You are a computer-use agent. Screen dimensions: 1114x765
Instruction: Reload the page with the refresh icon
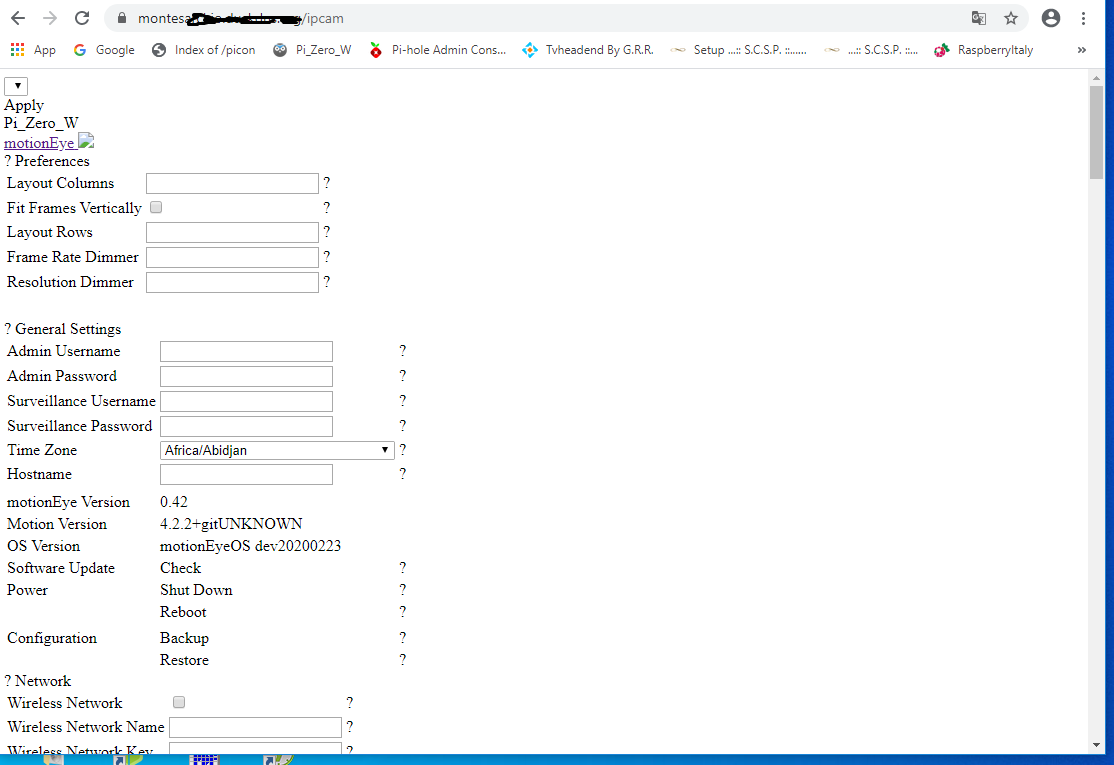pos(81,17)
